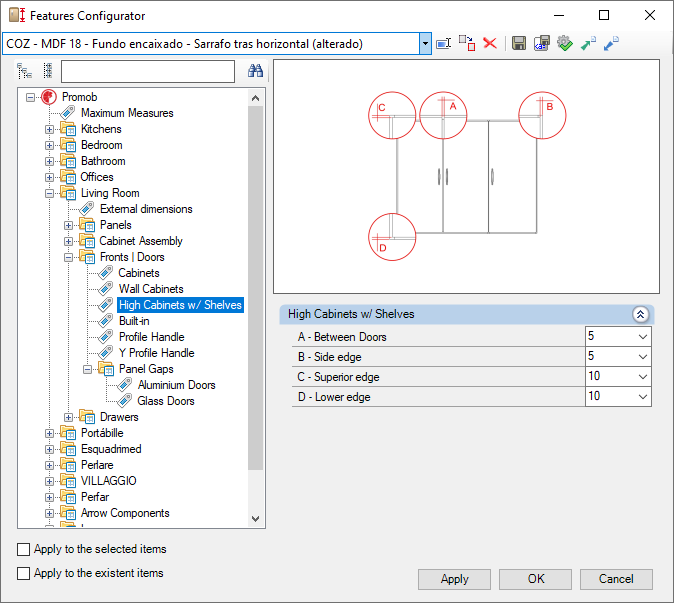Select Built-in item
The width and height of the screenshot is (674, 603).
tap(134, 321)
